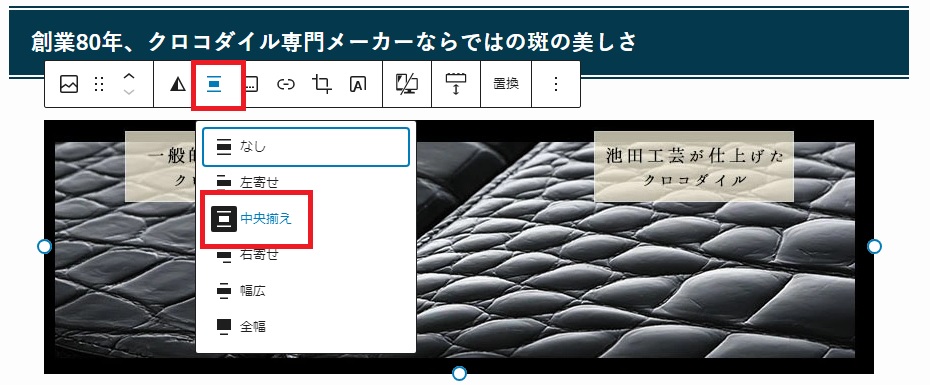The height and width of the screenshot is (385, 930).
Task: Choose 右寄せ alignment
Action: coord(306,255)
